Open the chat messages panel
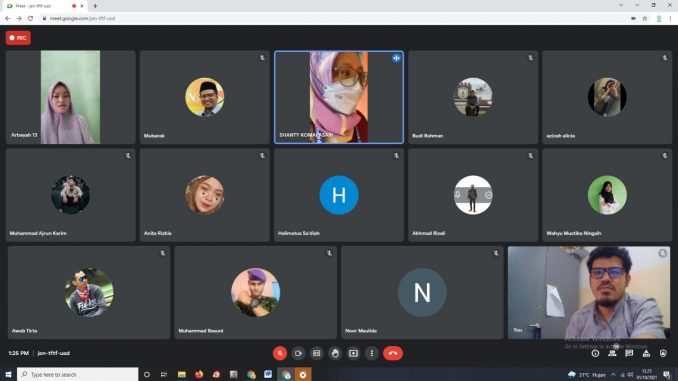678x381 pixels. pyautogui.click(x=629, y=353)
